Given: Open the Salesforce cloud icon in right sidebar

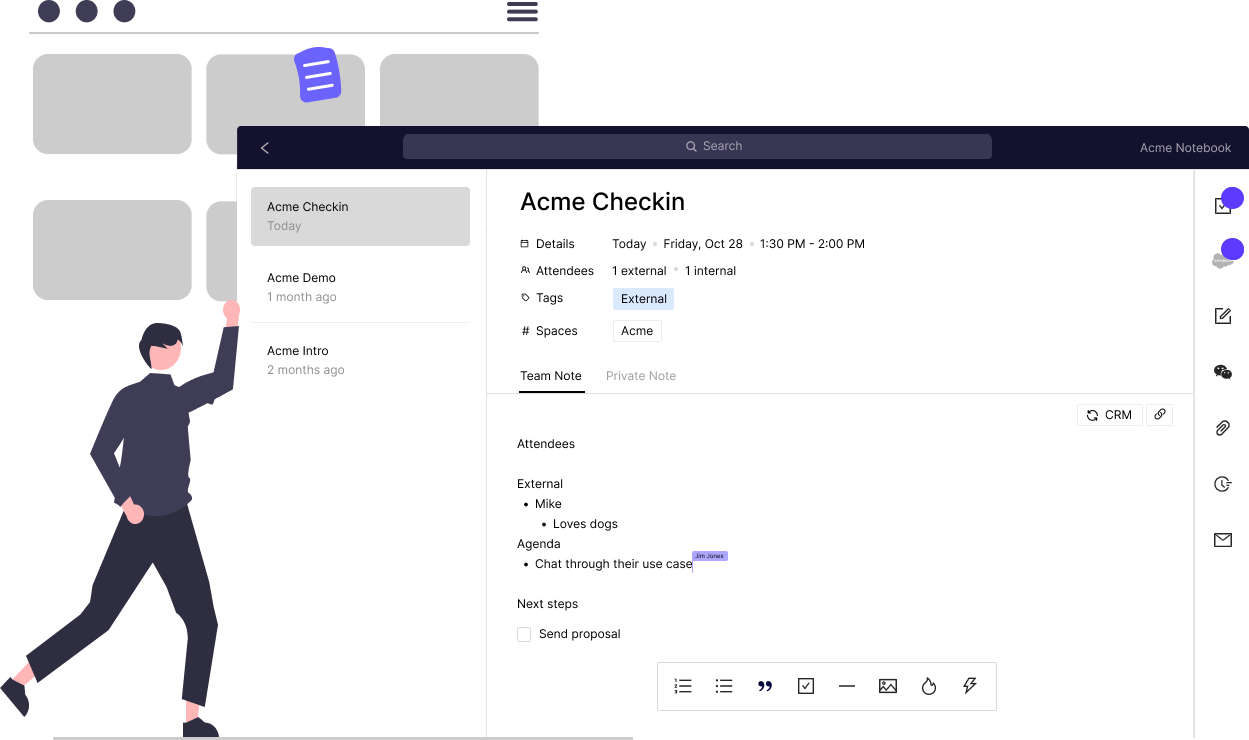Looking at the screenshot, I should tap(1222, 260).
